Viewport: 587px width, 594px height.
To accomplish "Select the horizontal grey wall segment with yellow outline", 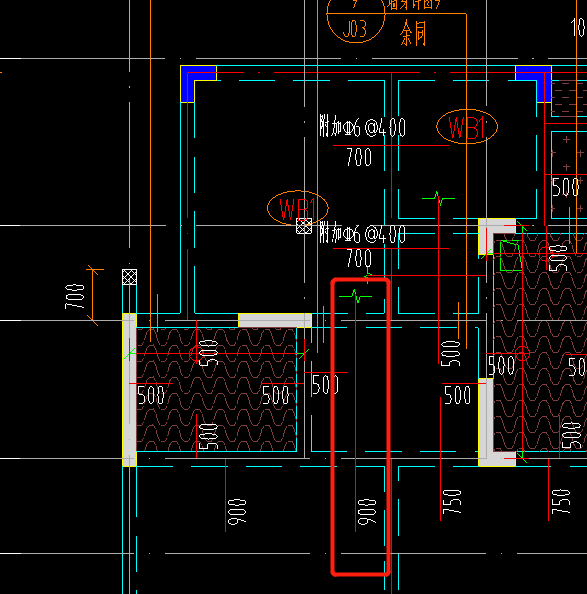I will [x=275, y=320].
